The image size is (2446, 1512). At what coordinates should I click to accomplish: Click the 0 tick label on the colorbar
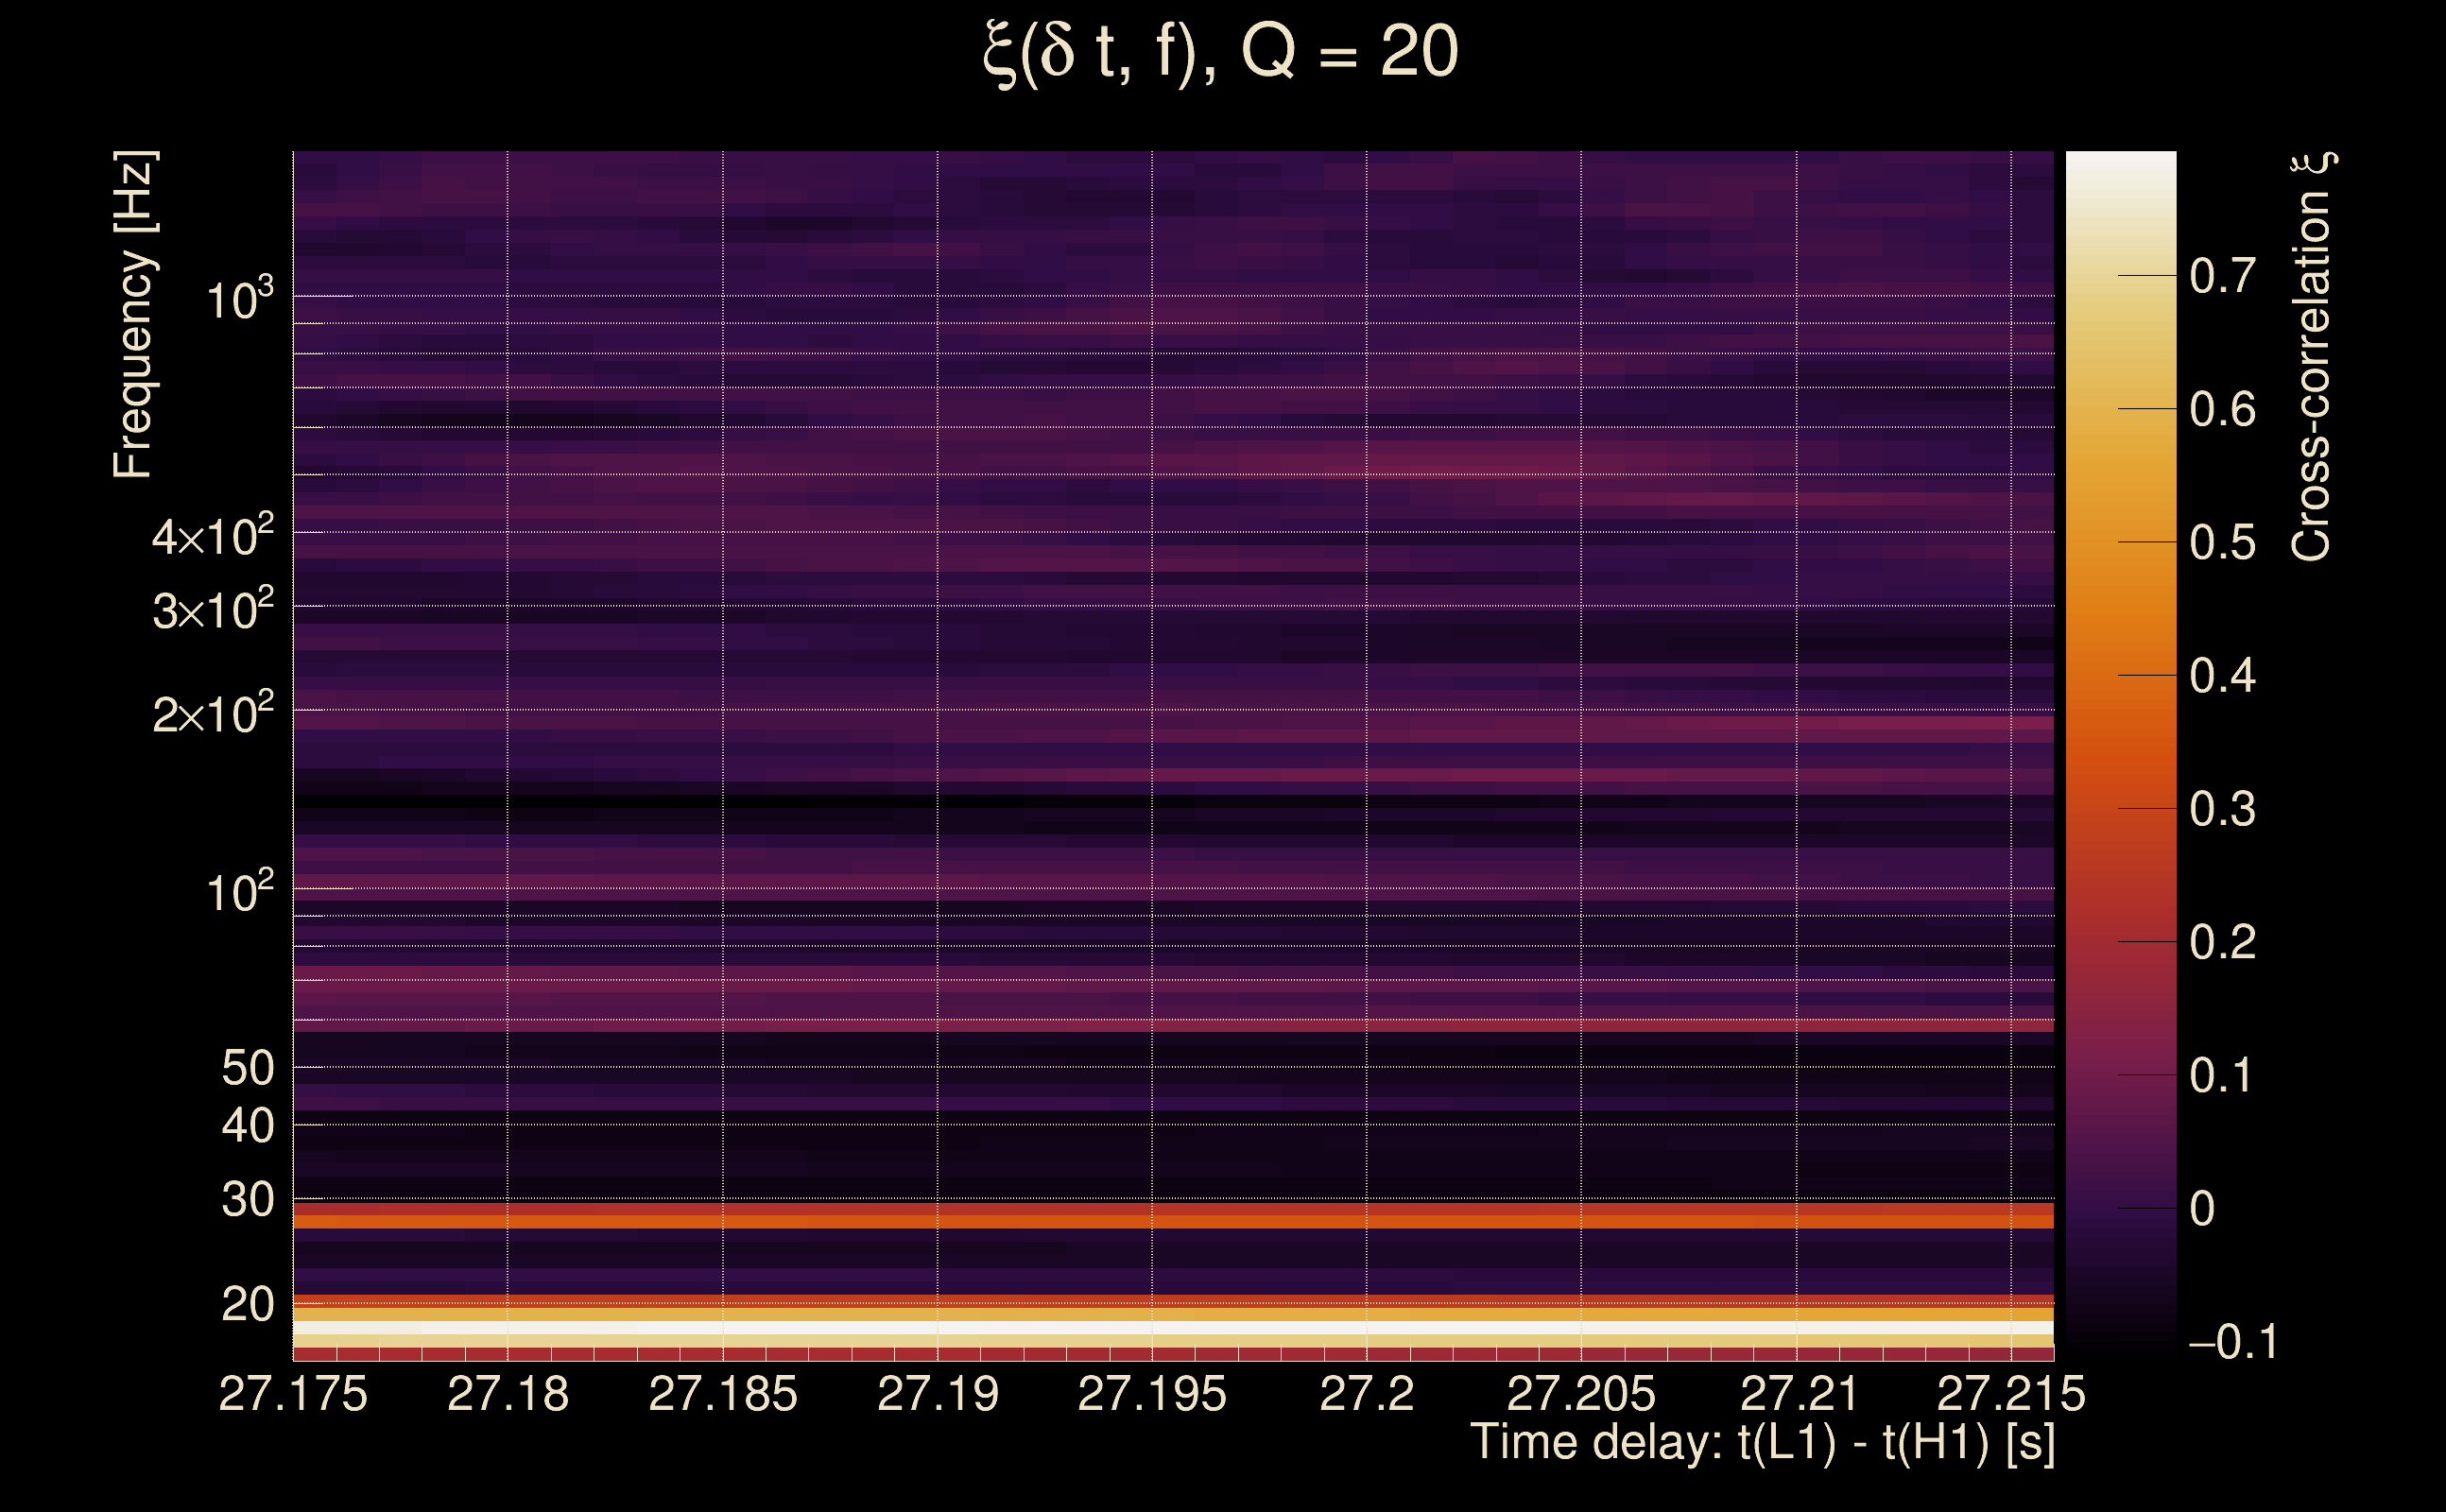(2202, 1209)
